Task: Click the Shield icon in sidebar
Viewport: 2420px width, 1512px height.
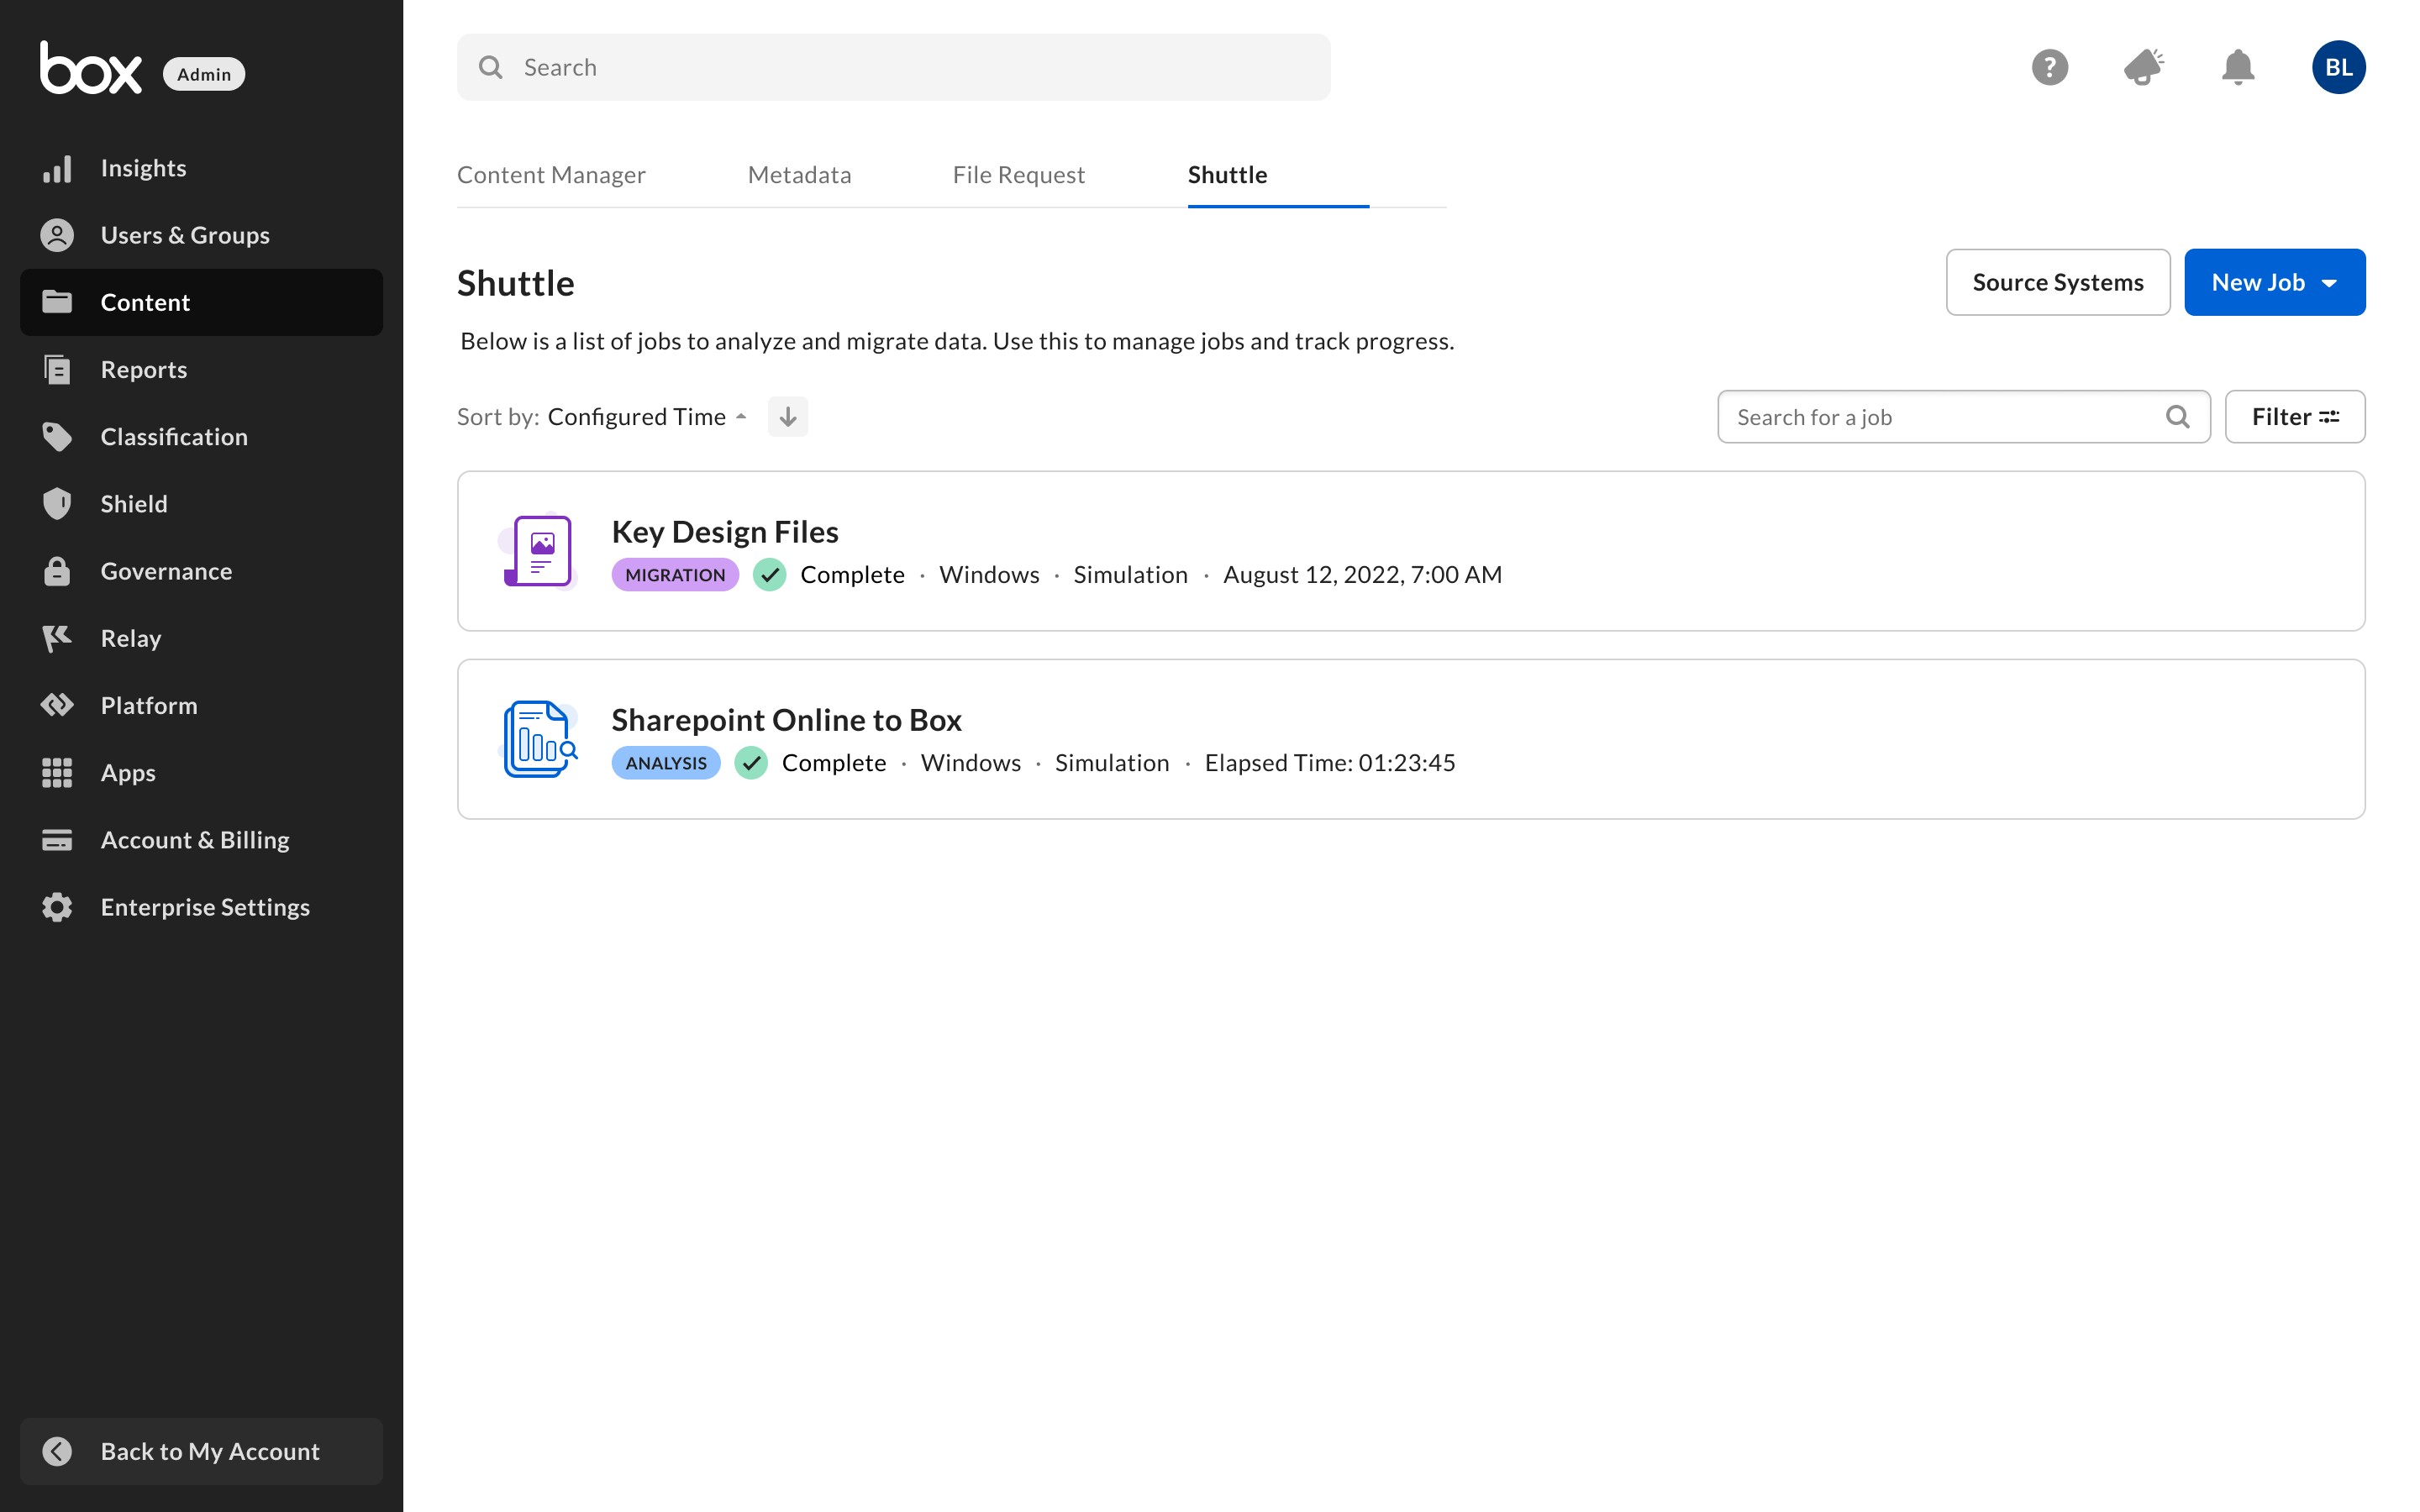Action: tap(57, 503)
